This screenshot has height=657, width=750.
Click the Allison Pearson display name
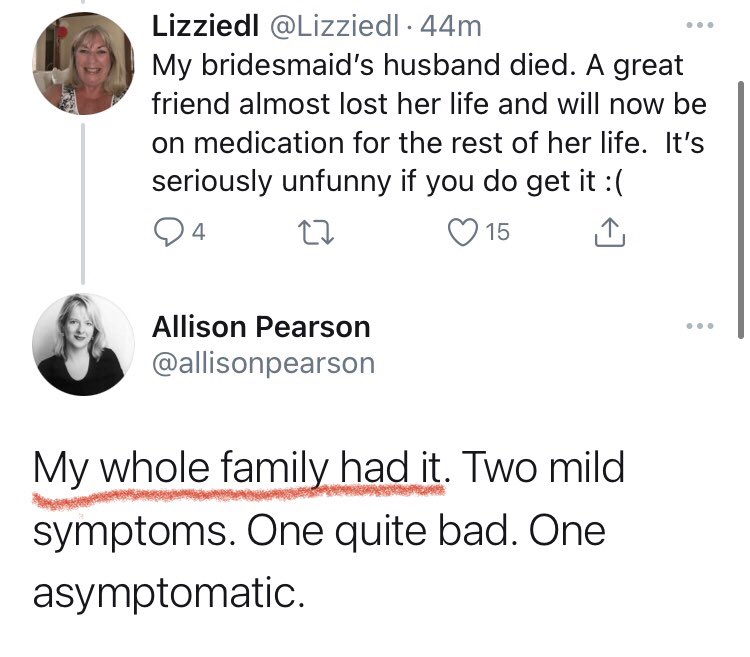pyautogui.click(x=261, y=327)
